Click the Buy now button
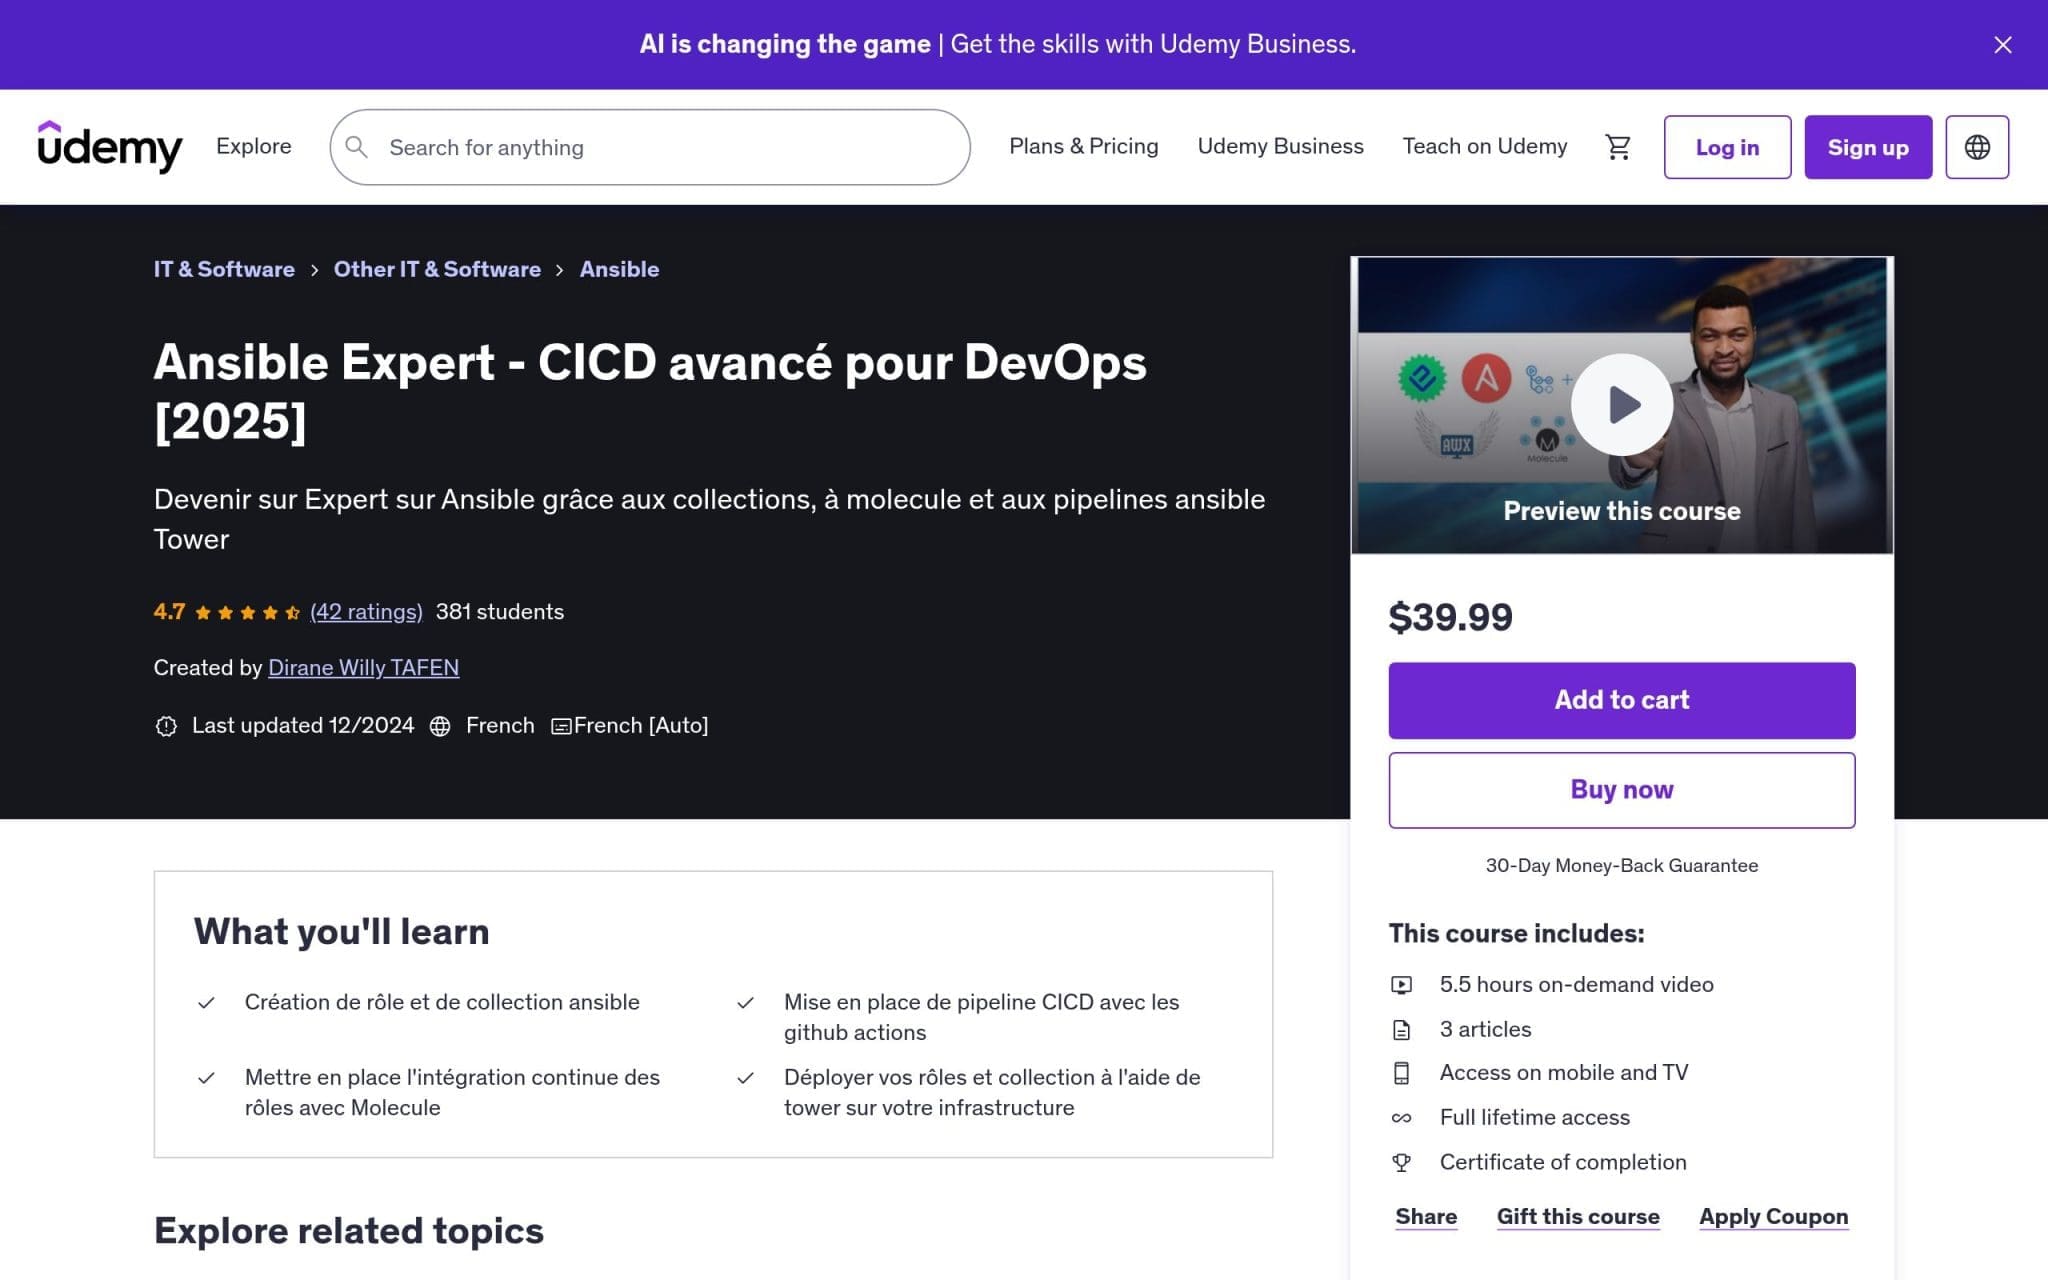This screenshot has height=1280, width=2048. pos(1621,789)
